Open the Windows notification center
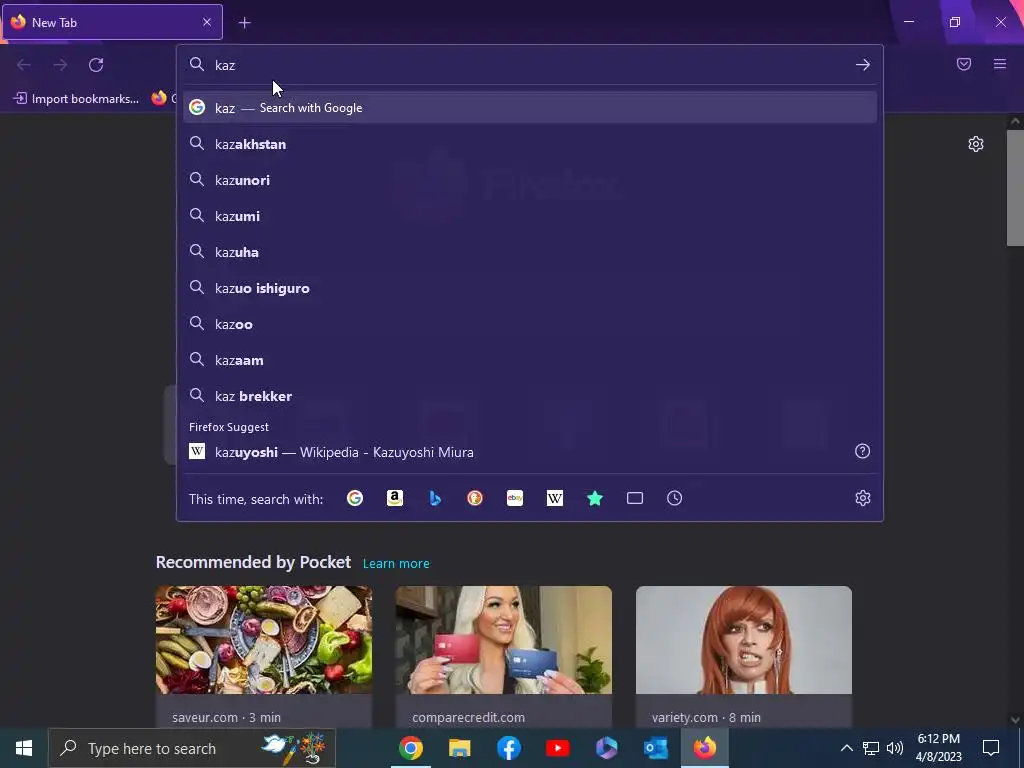Viewport: 1024px width, 768px height. pyautogui.click(x=991, y=748)
